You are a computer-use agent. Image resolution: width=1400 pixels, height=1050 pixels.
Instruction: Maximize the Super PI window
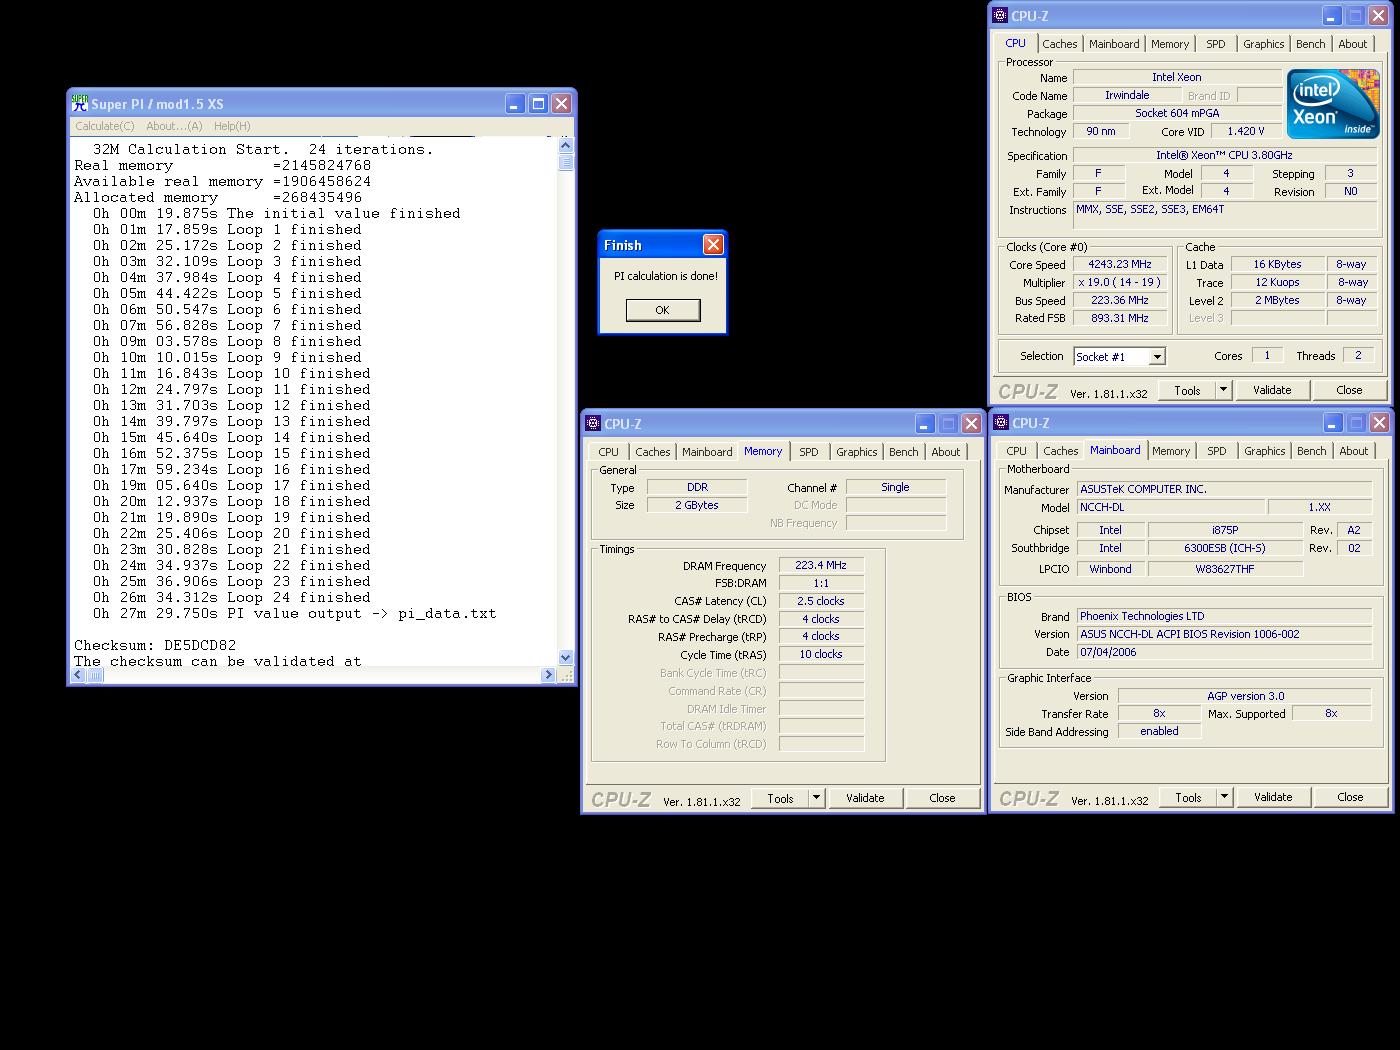click(x=538, y=103)
